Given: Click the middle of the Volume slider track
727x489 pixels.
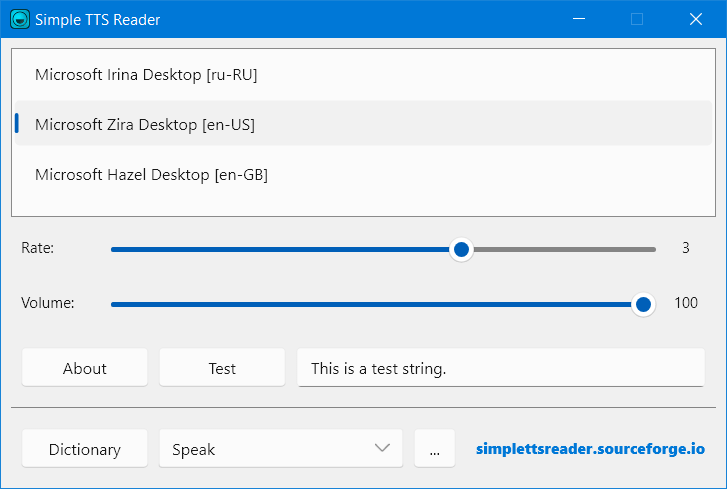Looking at the screenshot, I should (375, 304).
